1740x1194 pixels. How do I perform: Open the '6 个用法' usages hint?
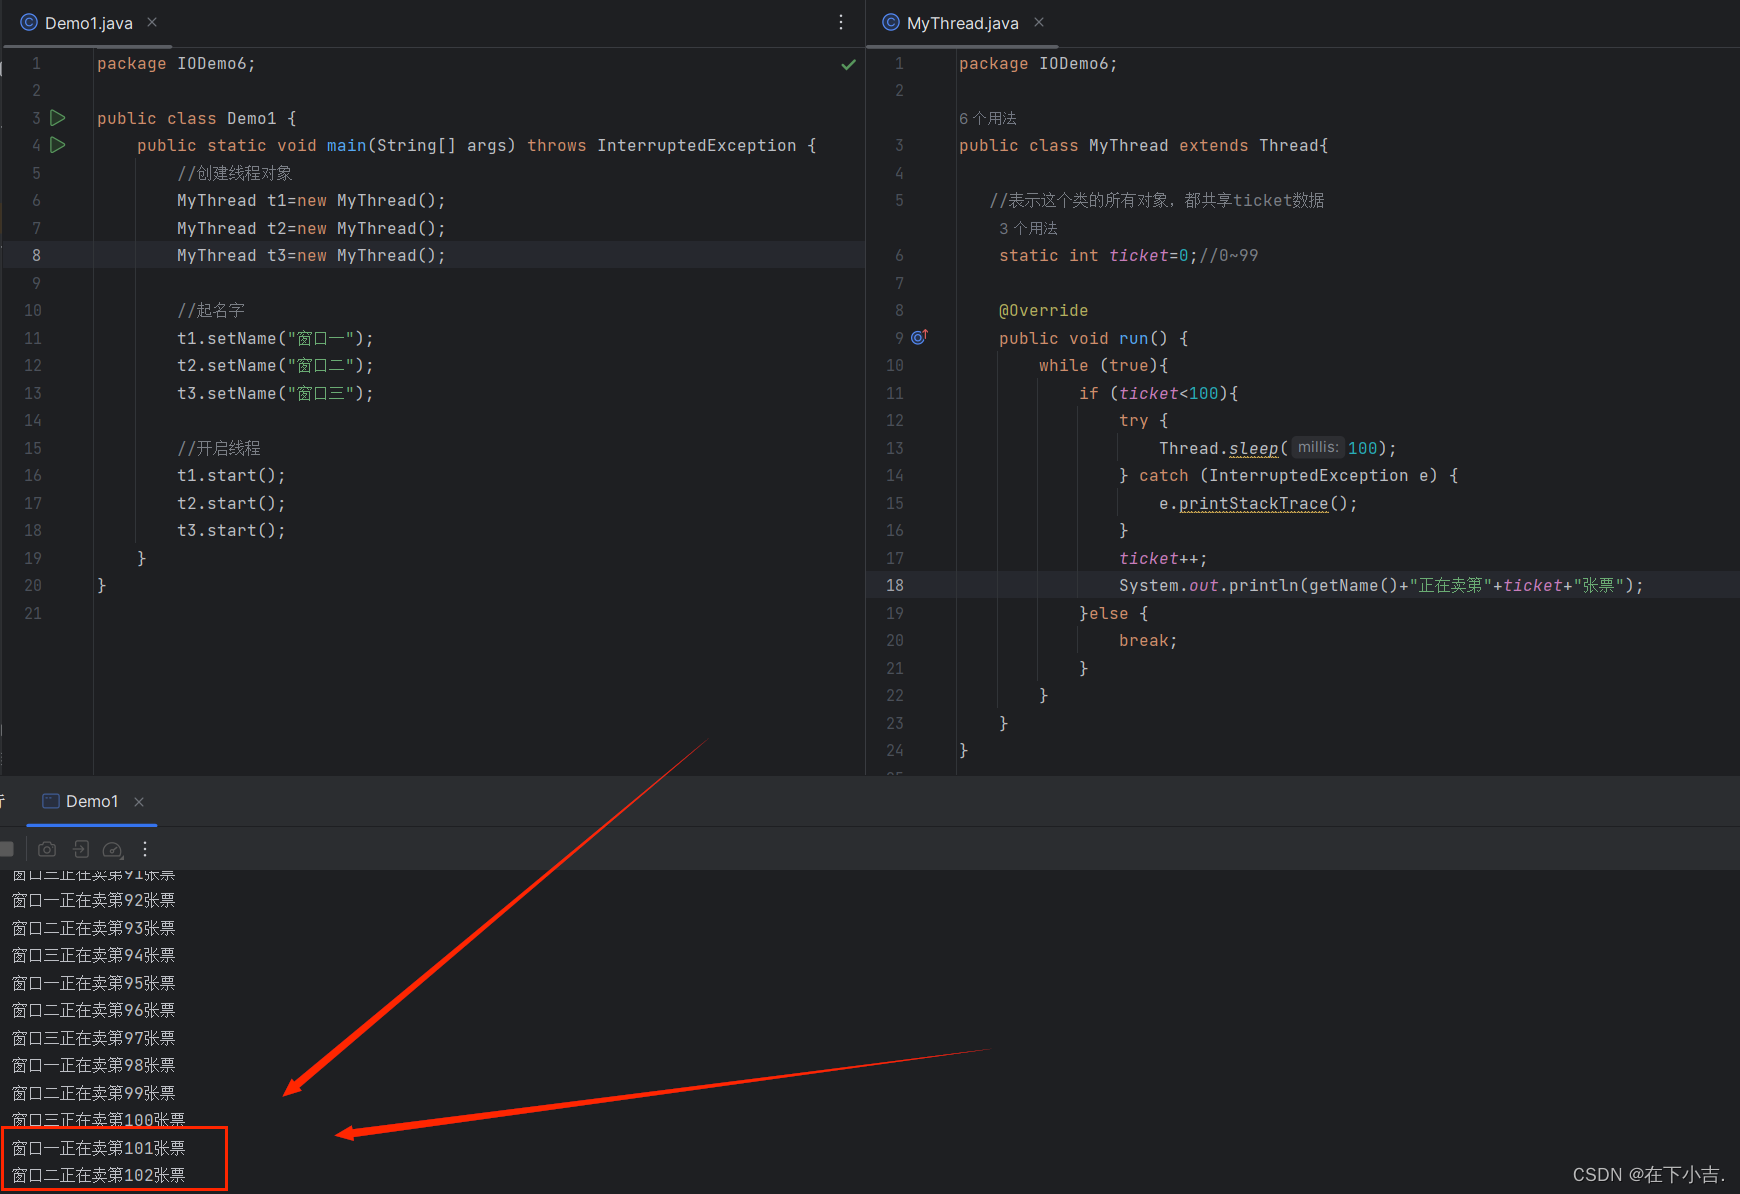[988, 118]
